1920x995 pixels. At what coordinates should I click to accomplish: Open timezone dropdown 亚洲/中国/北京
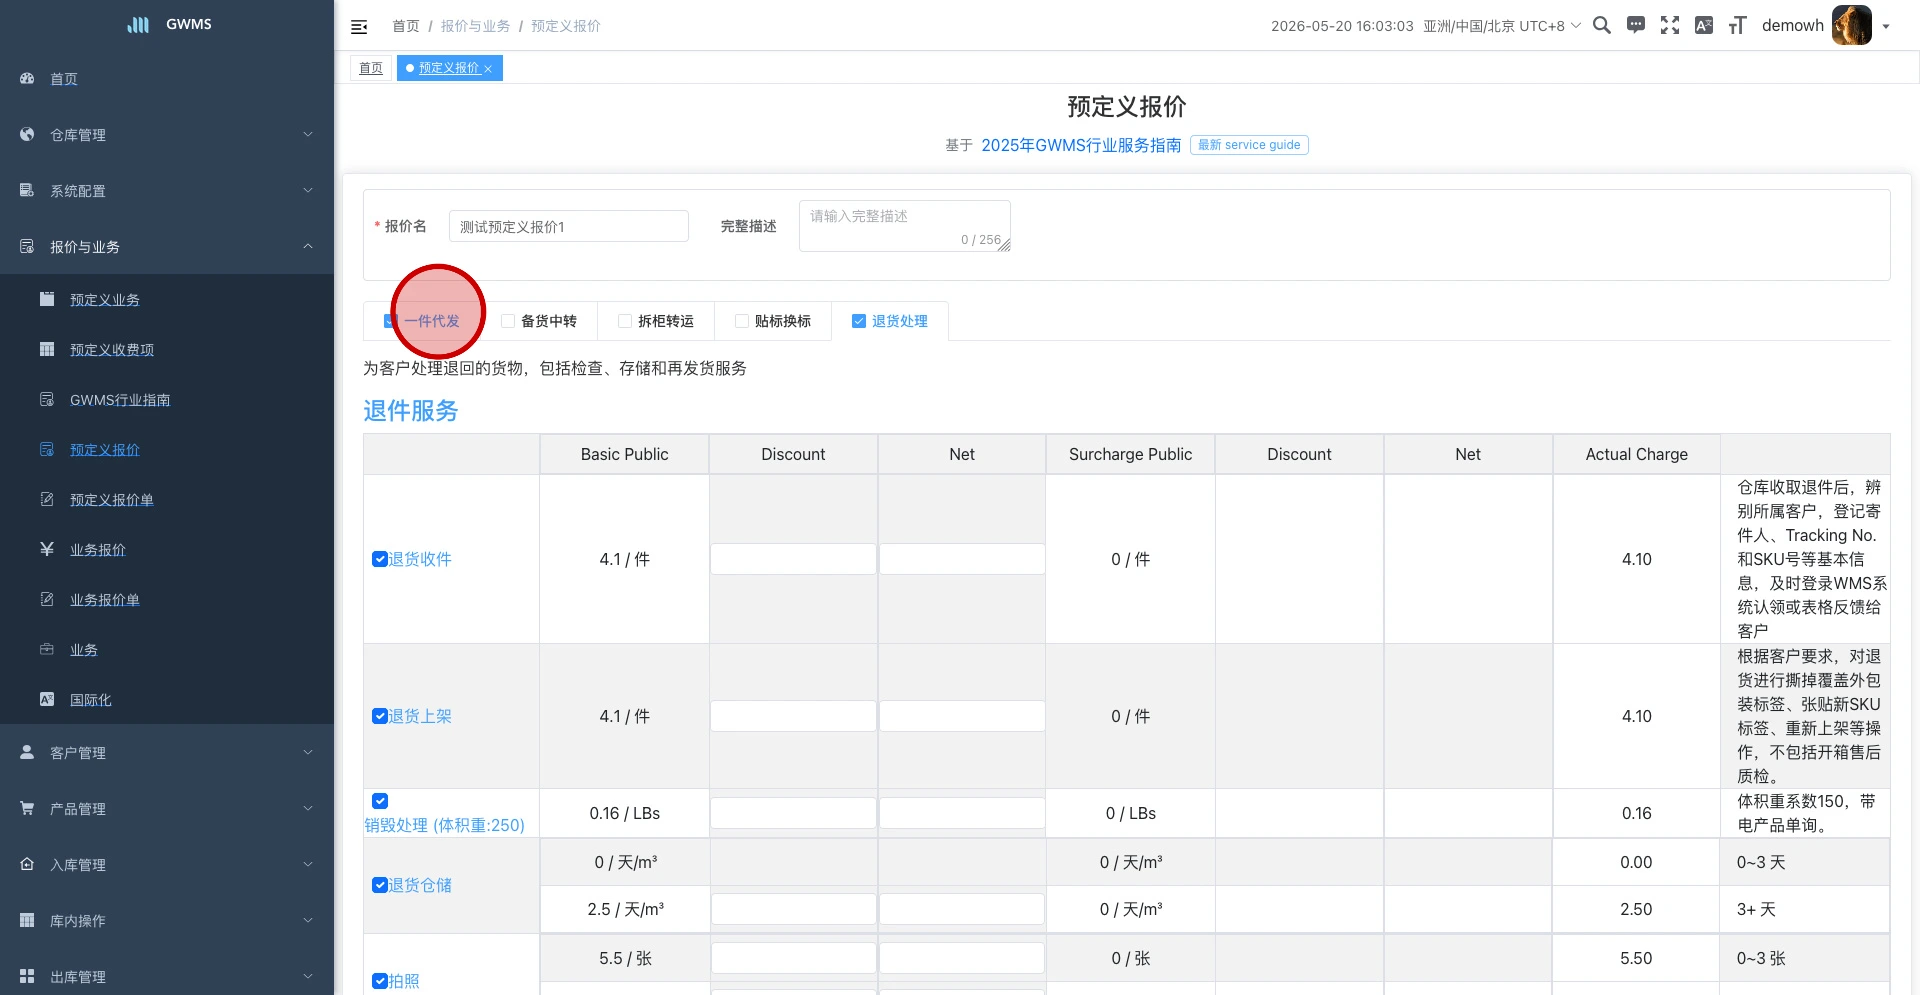1502,26
